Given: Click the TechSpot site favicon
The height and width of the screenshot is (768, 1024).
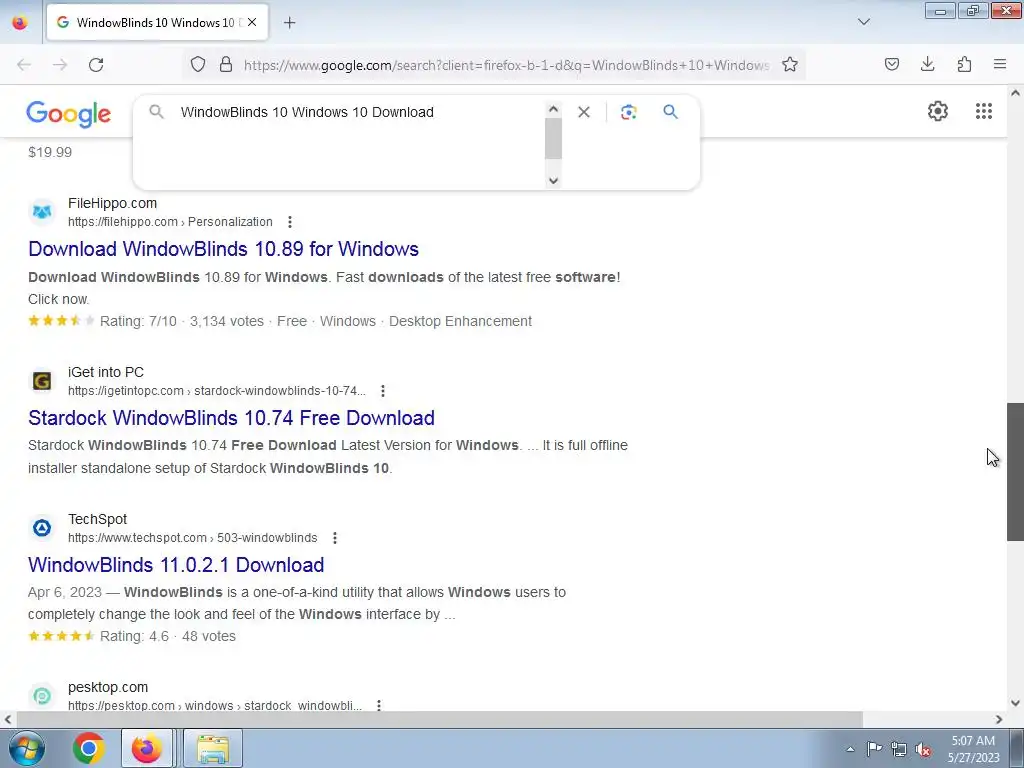Looking at the screenshot, I should point(42,528).
